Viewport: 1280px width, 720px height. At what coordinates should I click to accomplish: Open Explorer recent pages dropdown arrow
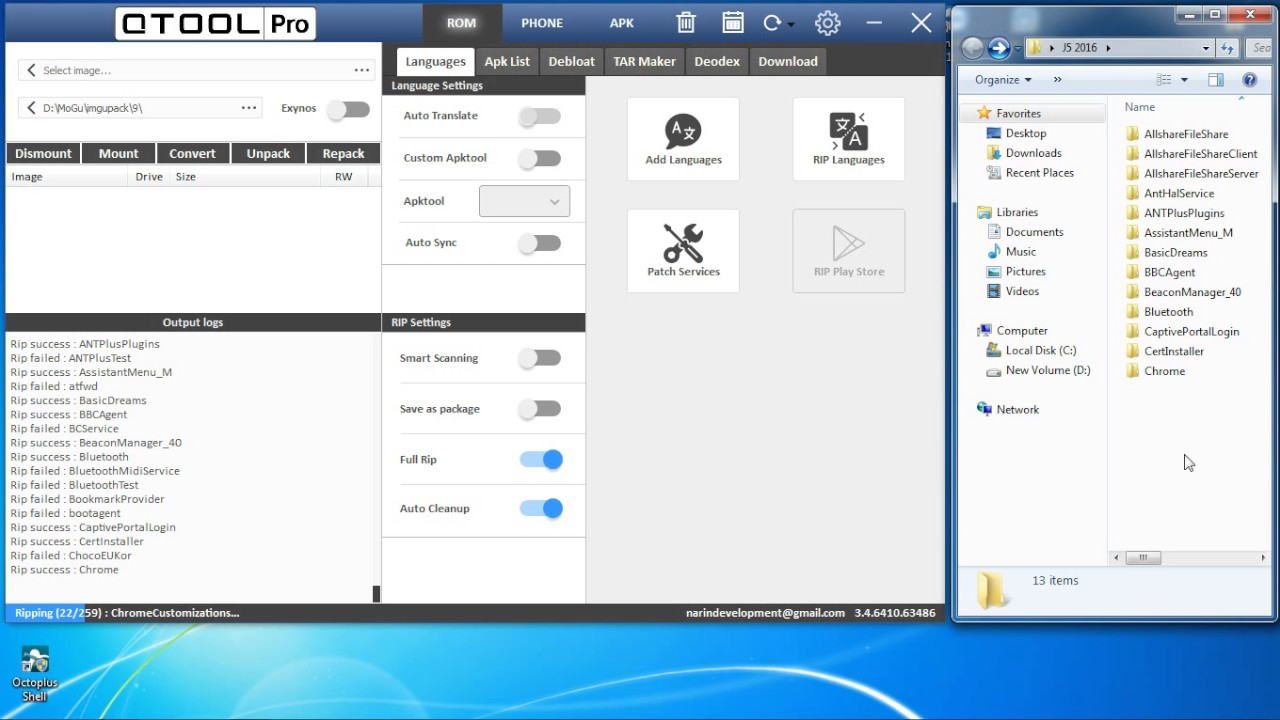pos(1017,48)
